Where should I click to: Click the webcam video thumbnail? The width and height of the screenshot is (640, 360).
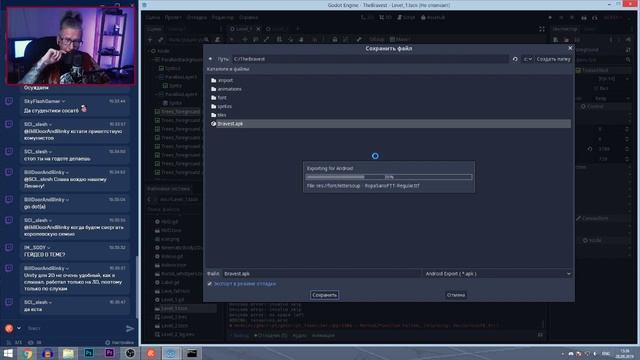(70, 45)
